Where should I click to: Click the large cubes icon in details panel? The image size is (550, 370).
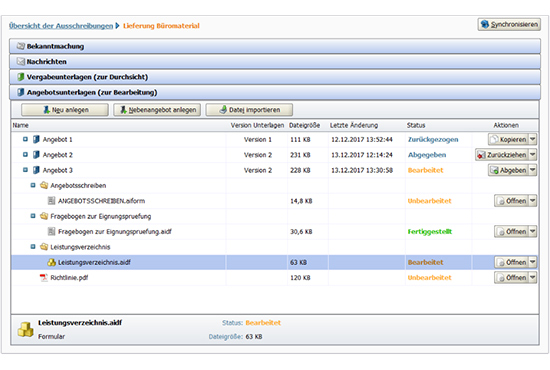[x=26, y=329]
